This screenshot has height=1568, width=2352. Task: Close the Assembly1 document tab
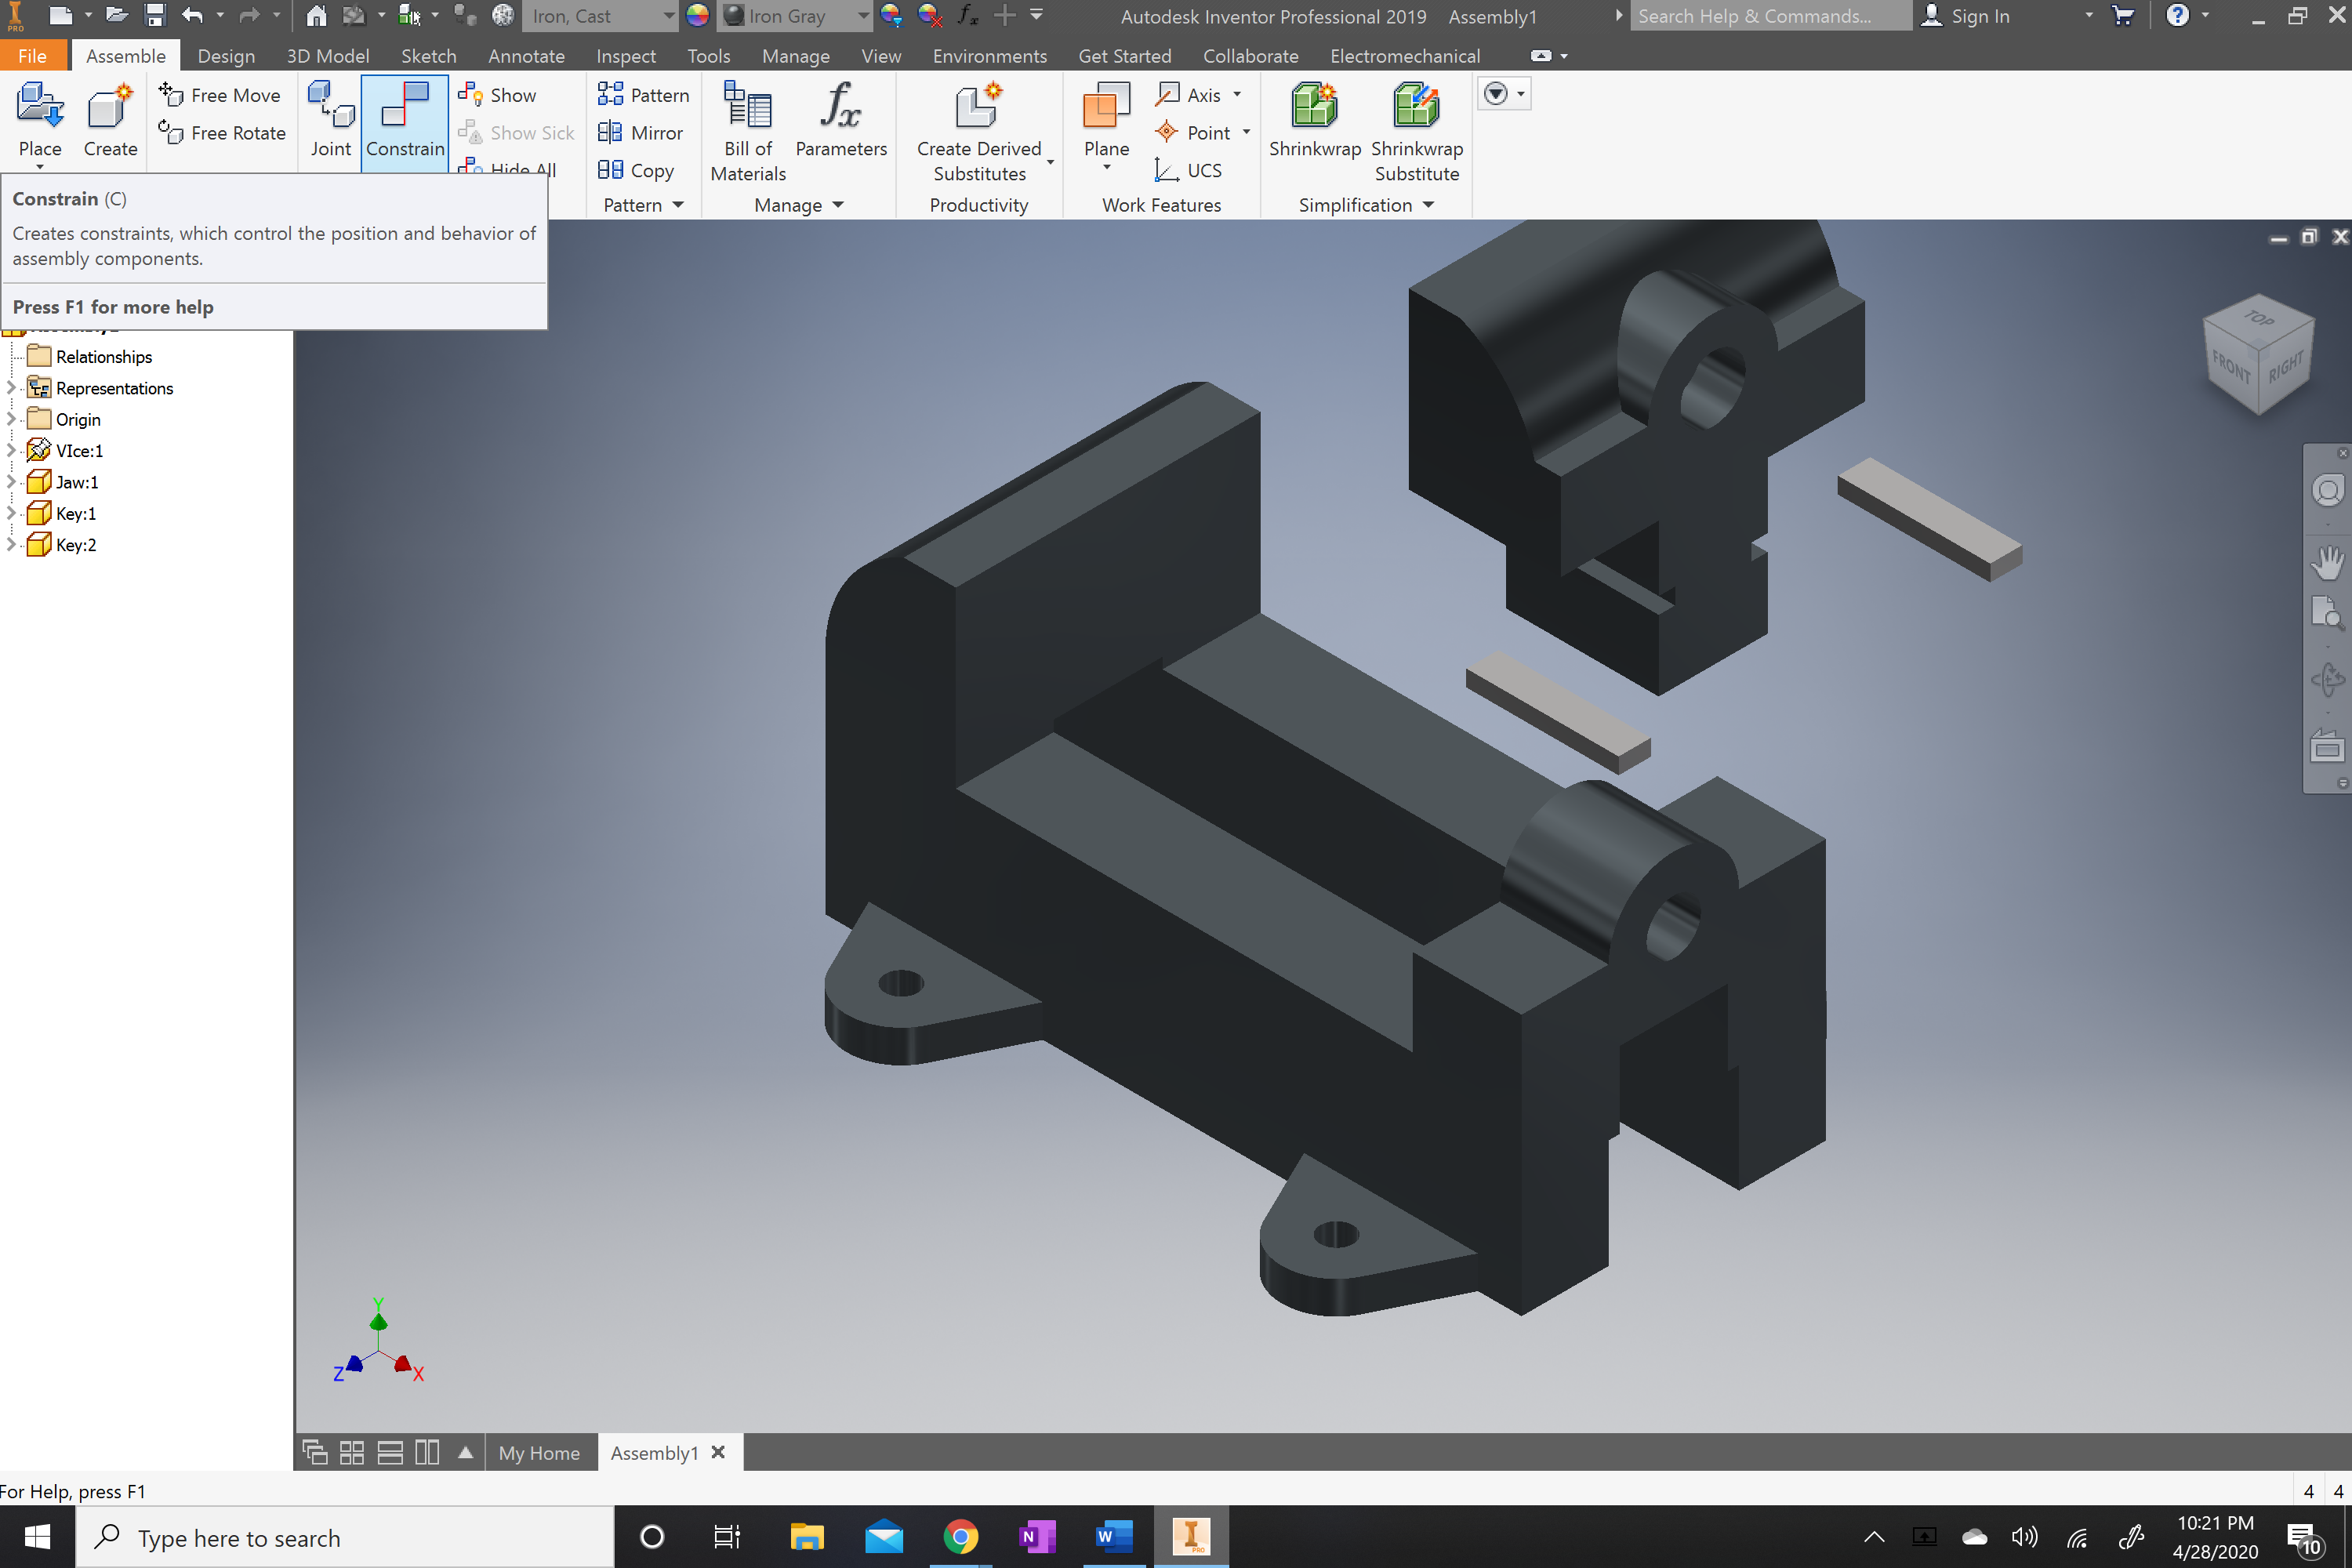click(718, 1452)
